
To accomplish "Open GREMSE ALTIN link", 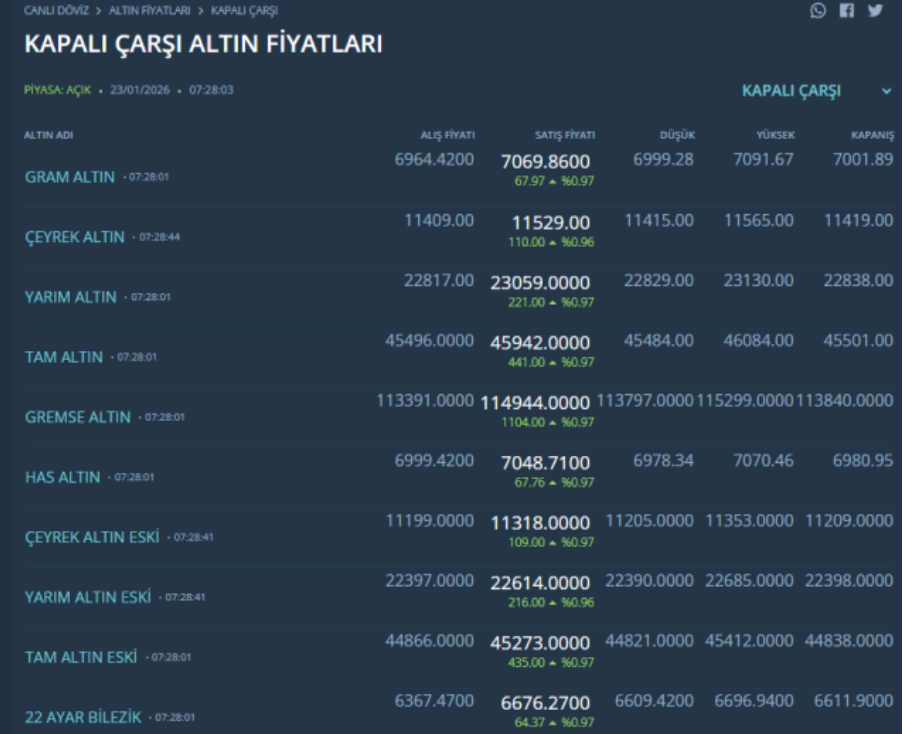I will click(x=77, y=417).
